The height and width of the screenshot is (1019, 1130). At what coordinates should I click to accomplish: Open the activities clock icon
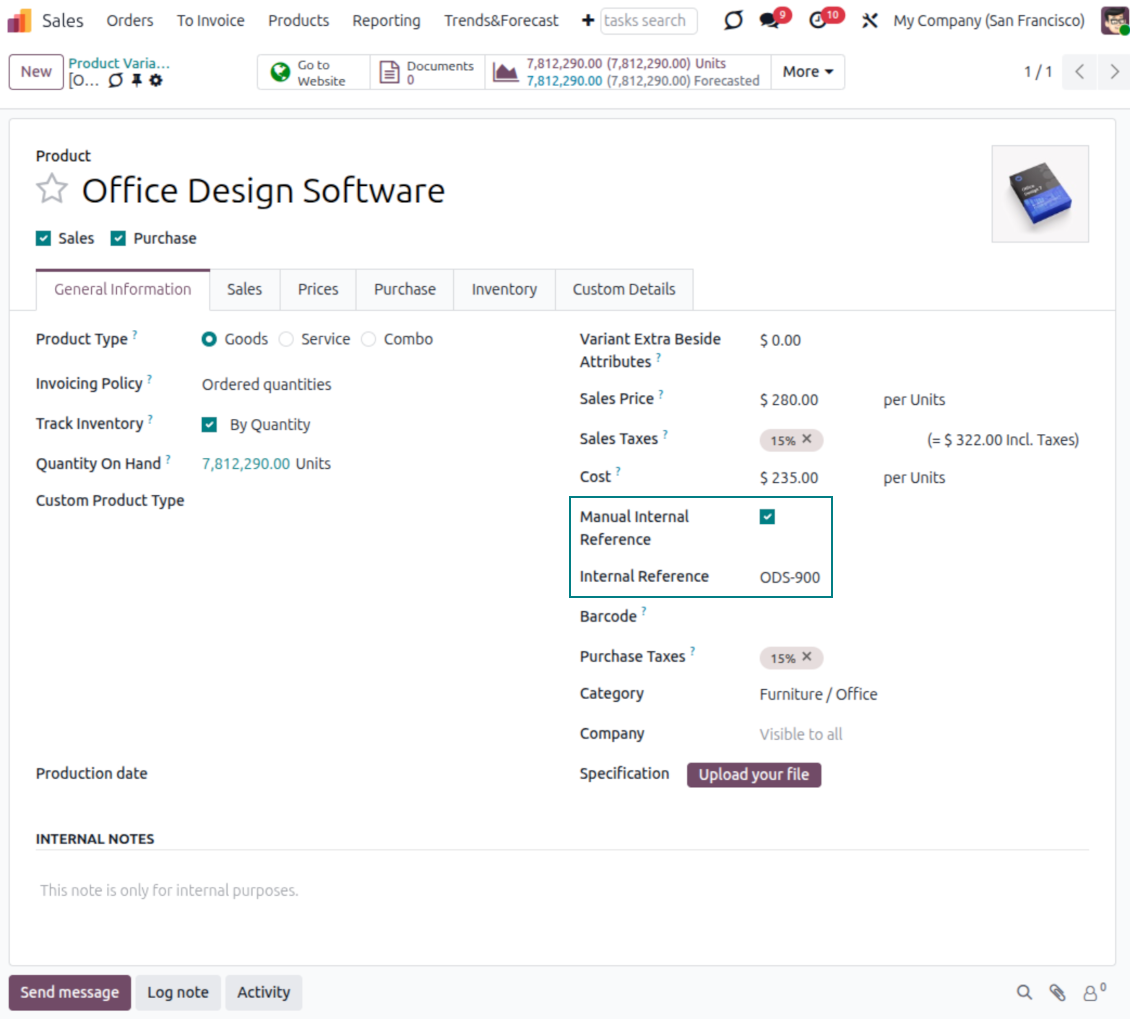[819, 21]
